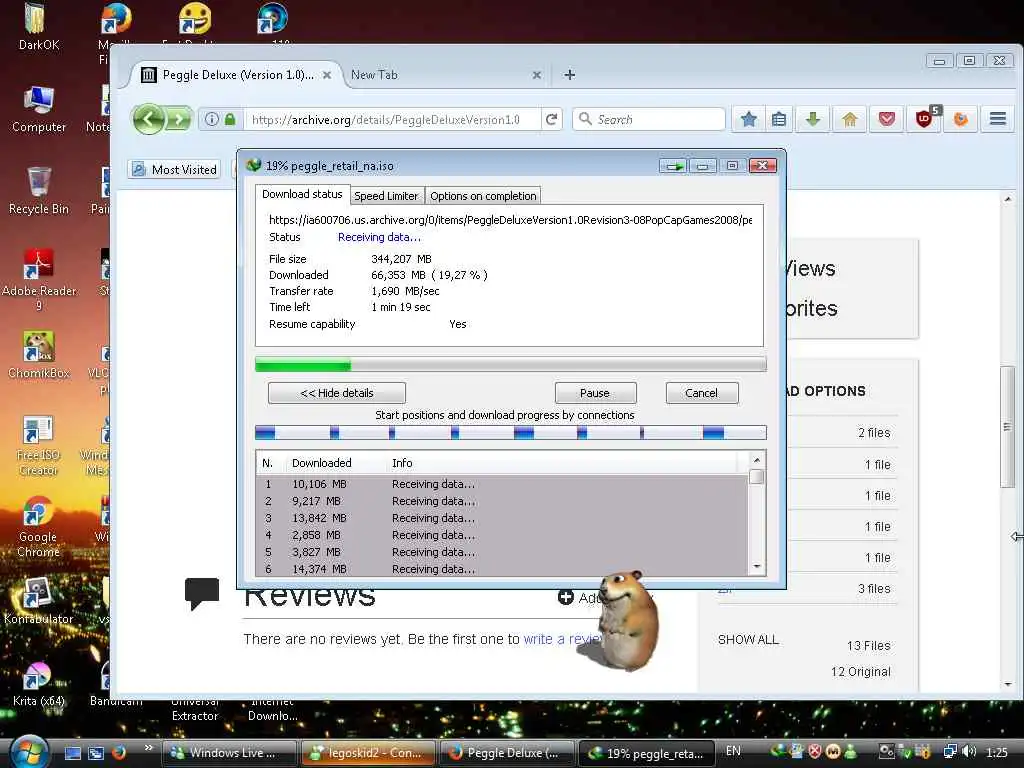Open the 2 files download option
The image size is (1024, 768).
874,432
